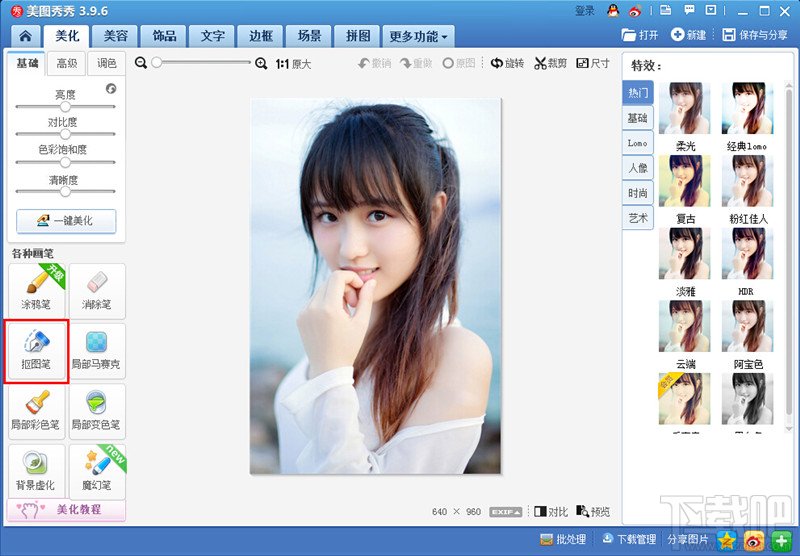Screen dimensions: 800x556
Task: Select the 基础 adjustments sub-tab
Action: pyautogui.click(x=27, y=63)
